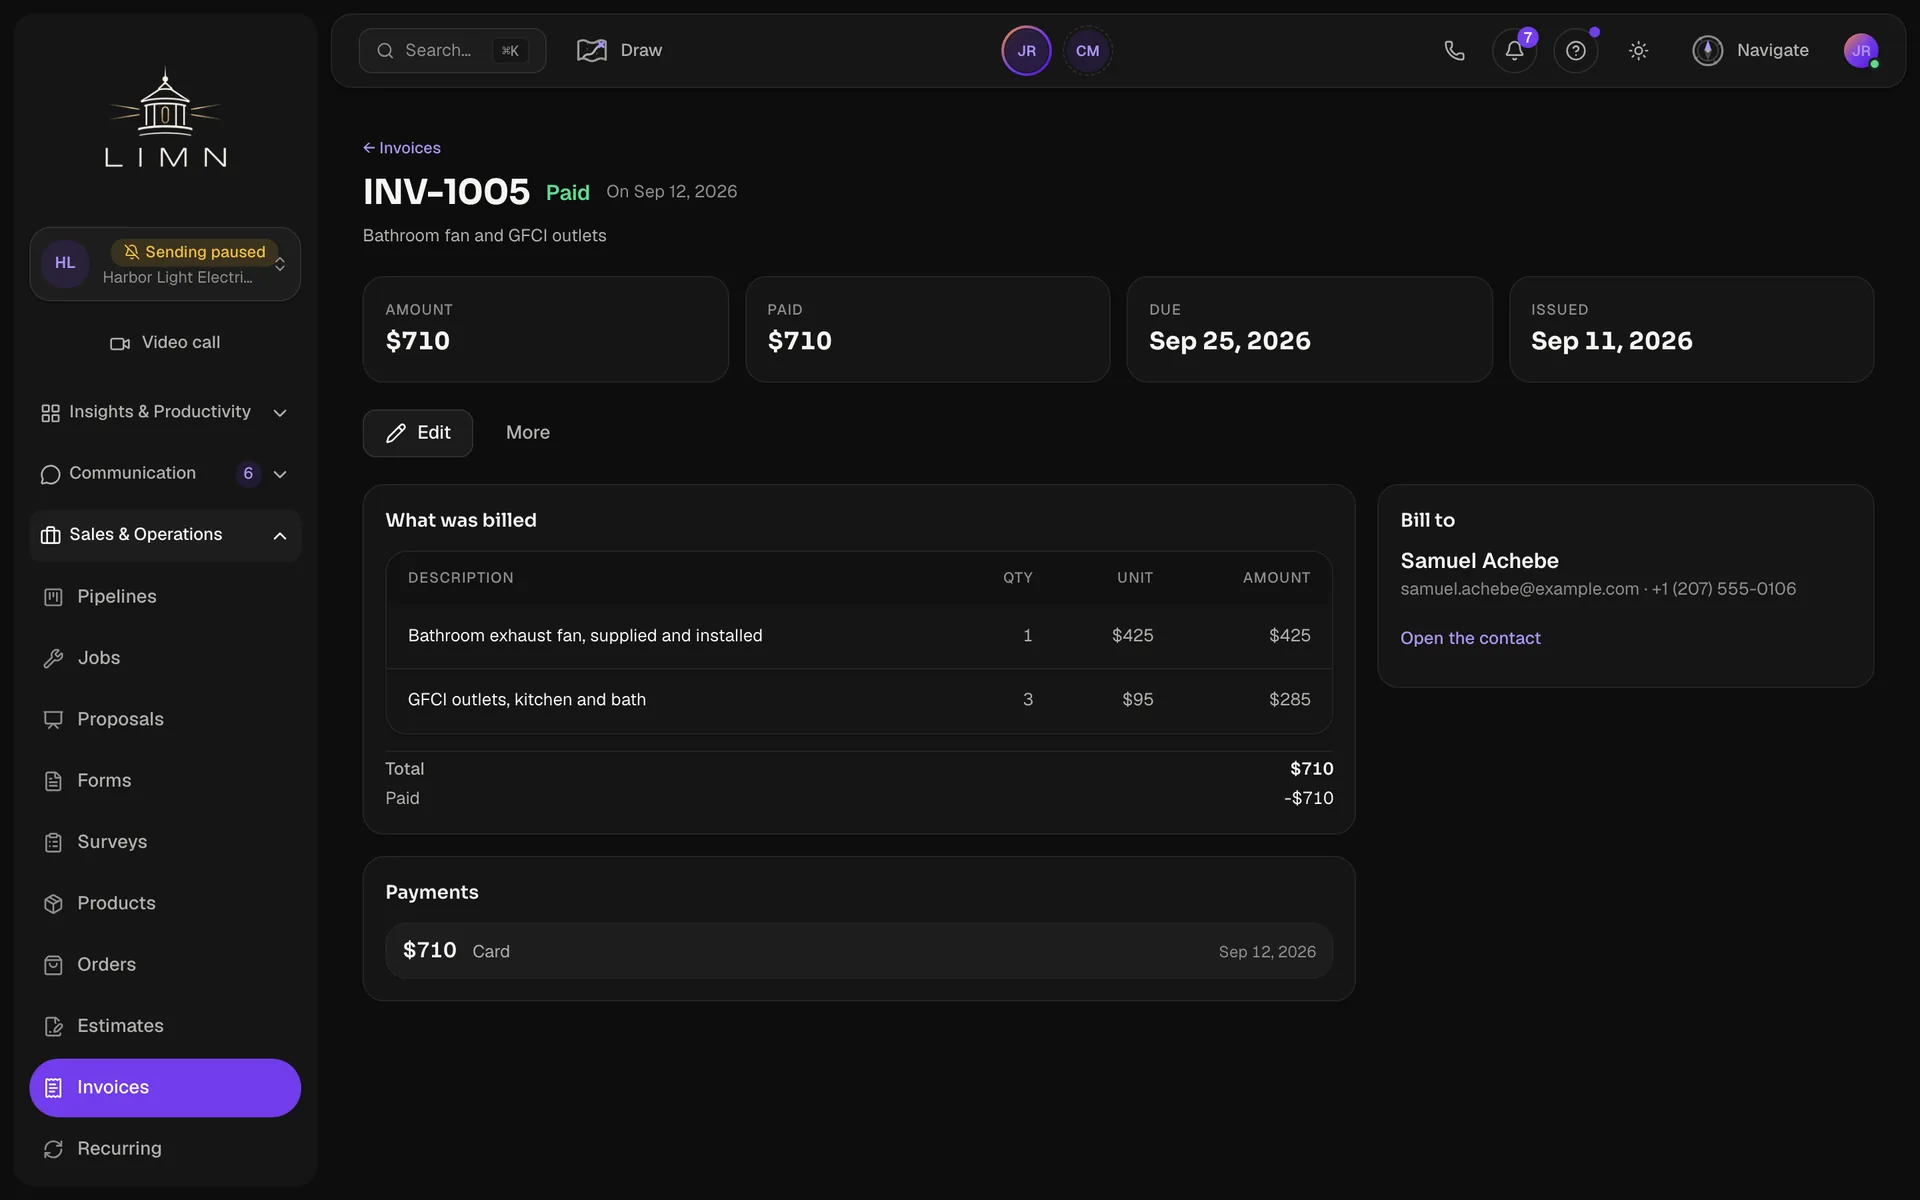Open Orders in sidebar

pyautogui.click(x=165, y=965)
